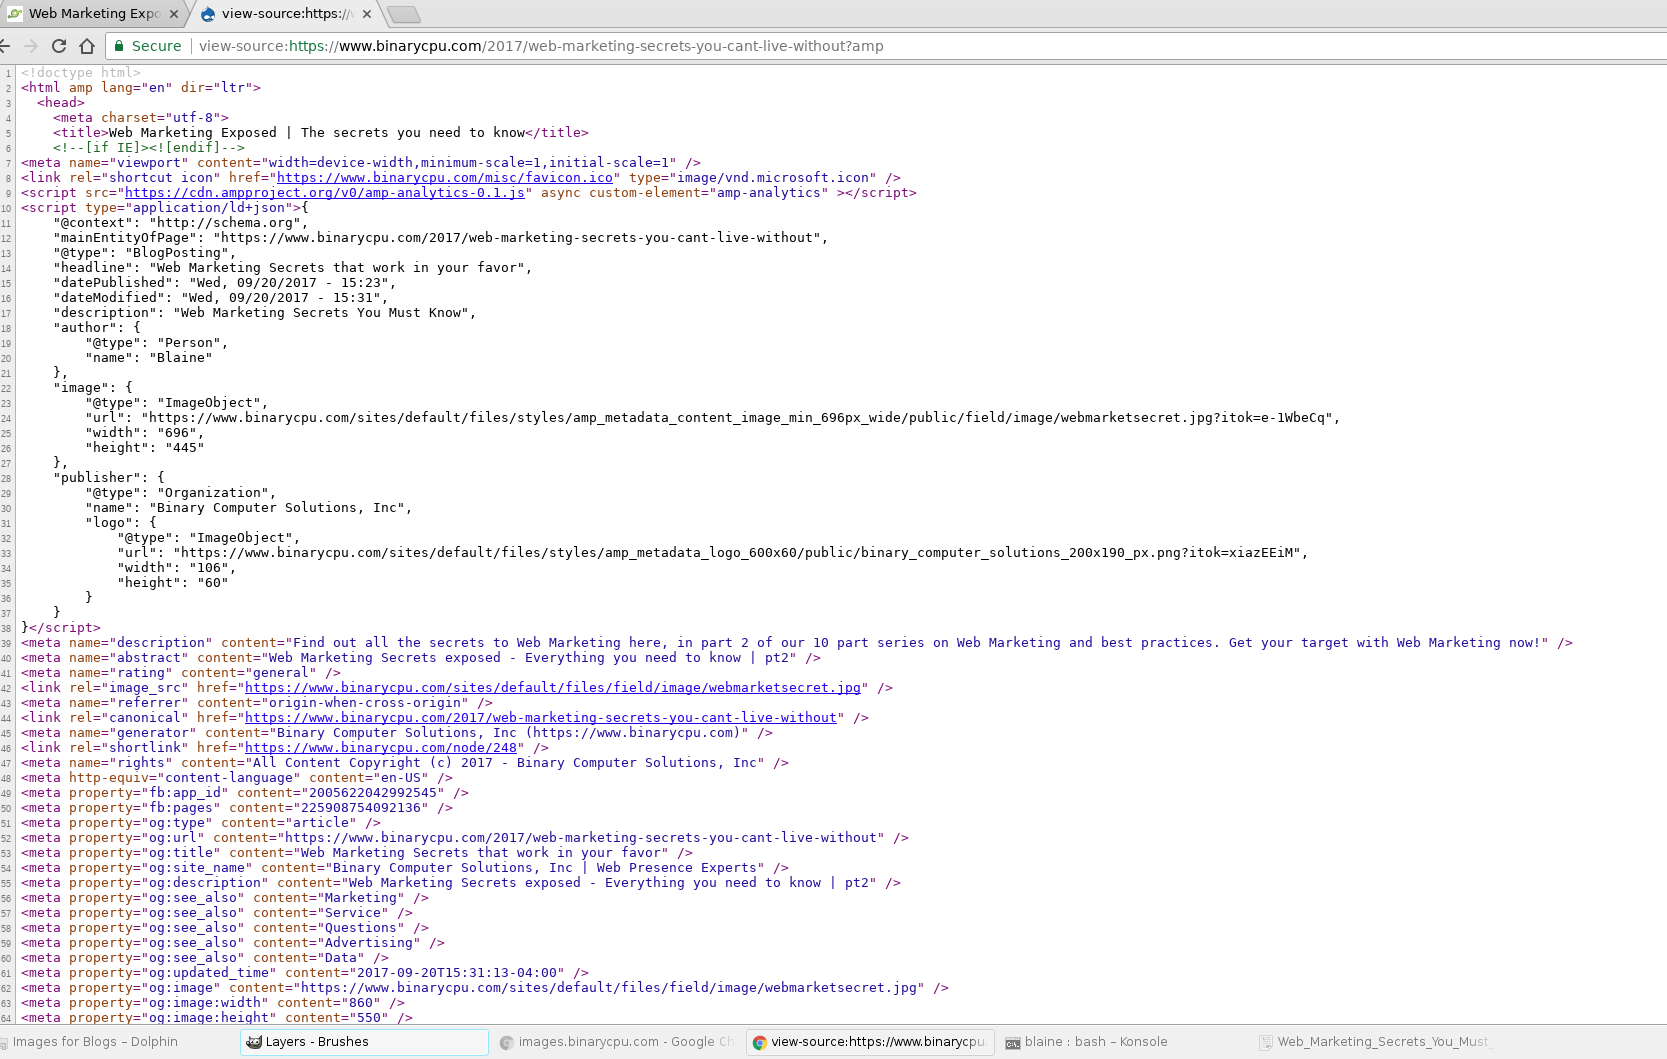Viewport: 1667px width, 1059px height.
Task: Click the rights meta copyright text
Action: (505, 763)
